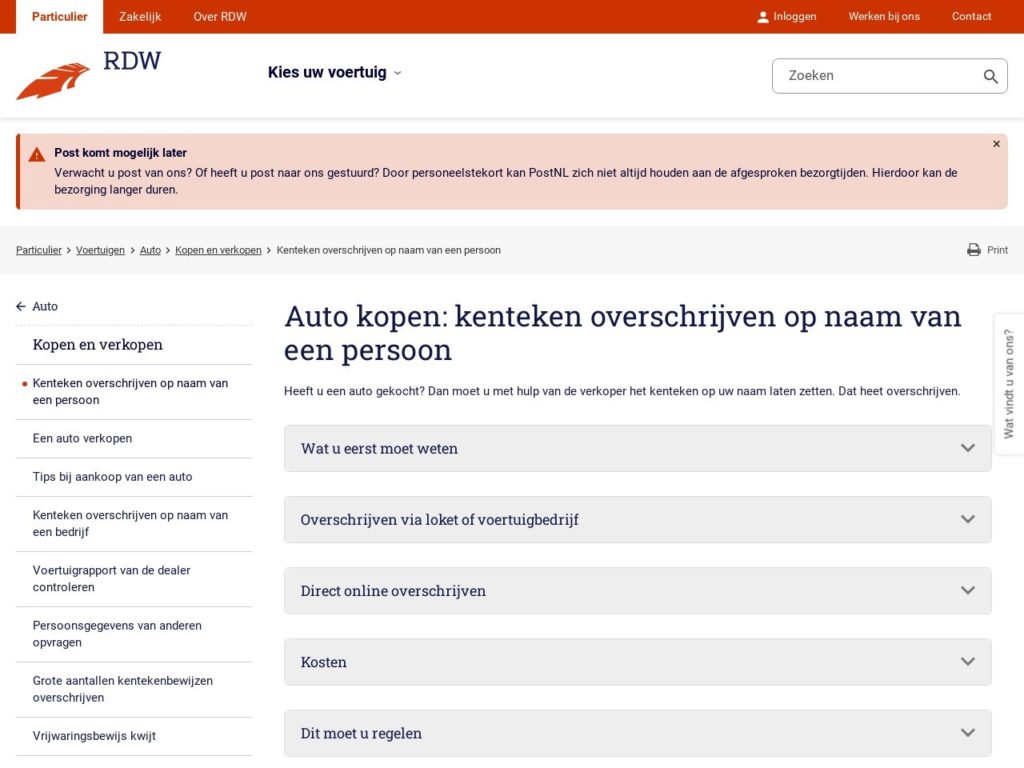Click the RDW eagle logo
Image resolution: width=1024 pixels, height=768 pixels.
click(52, 77)
